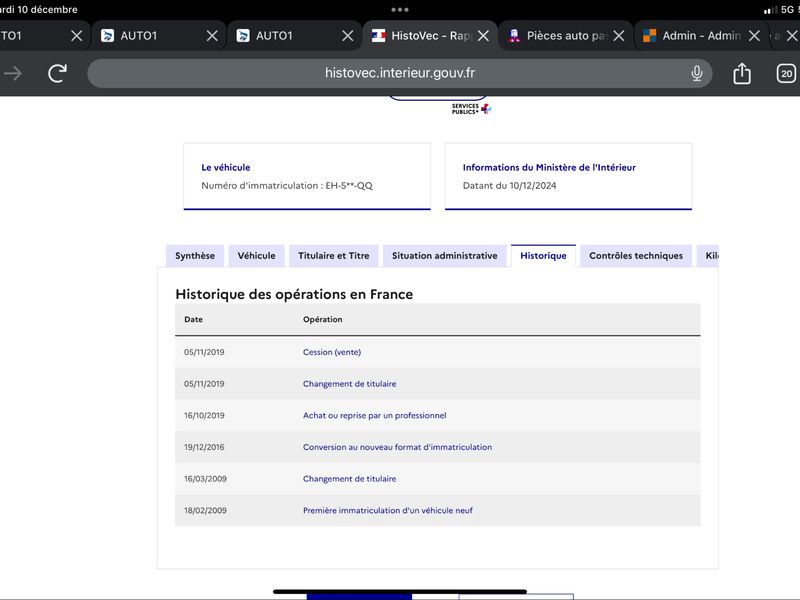Click the Cession (vente) operation

(x=332, y=352)
